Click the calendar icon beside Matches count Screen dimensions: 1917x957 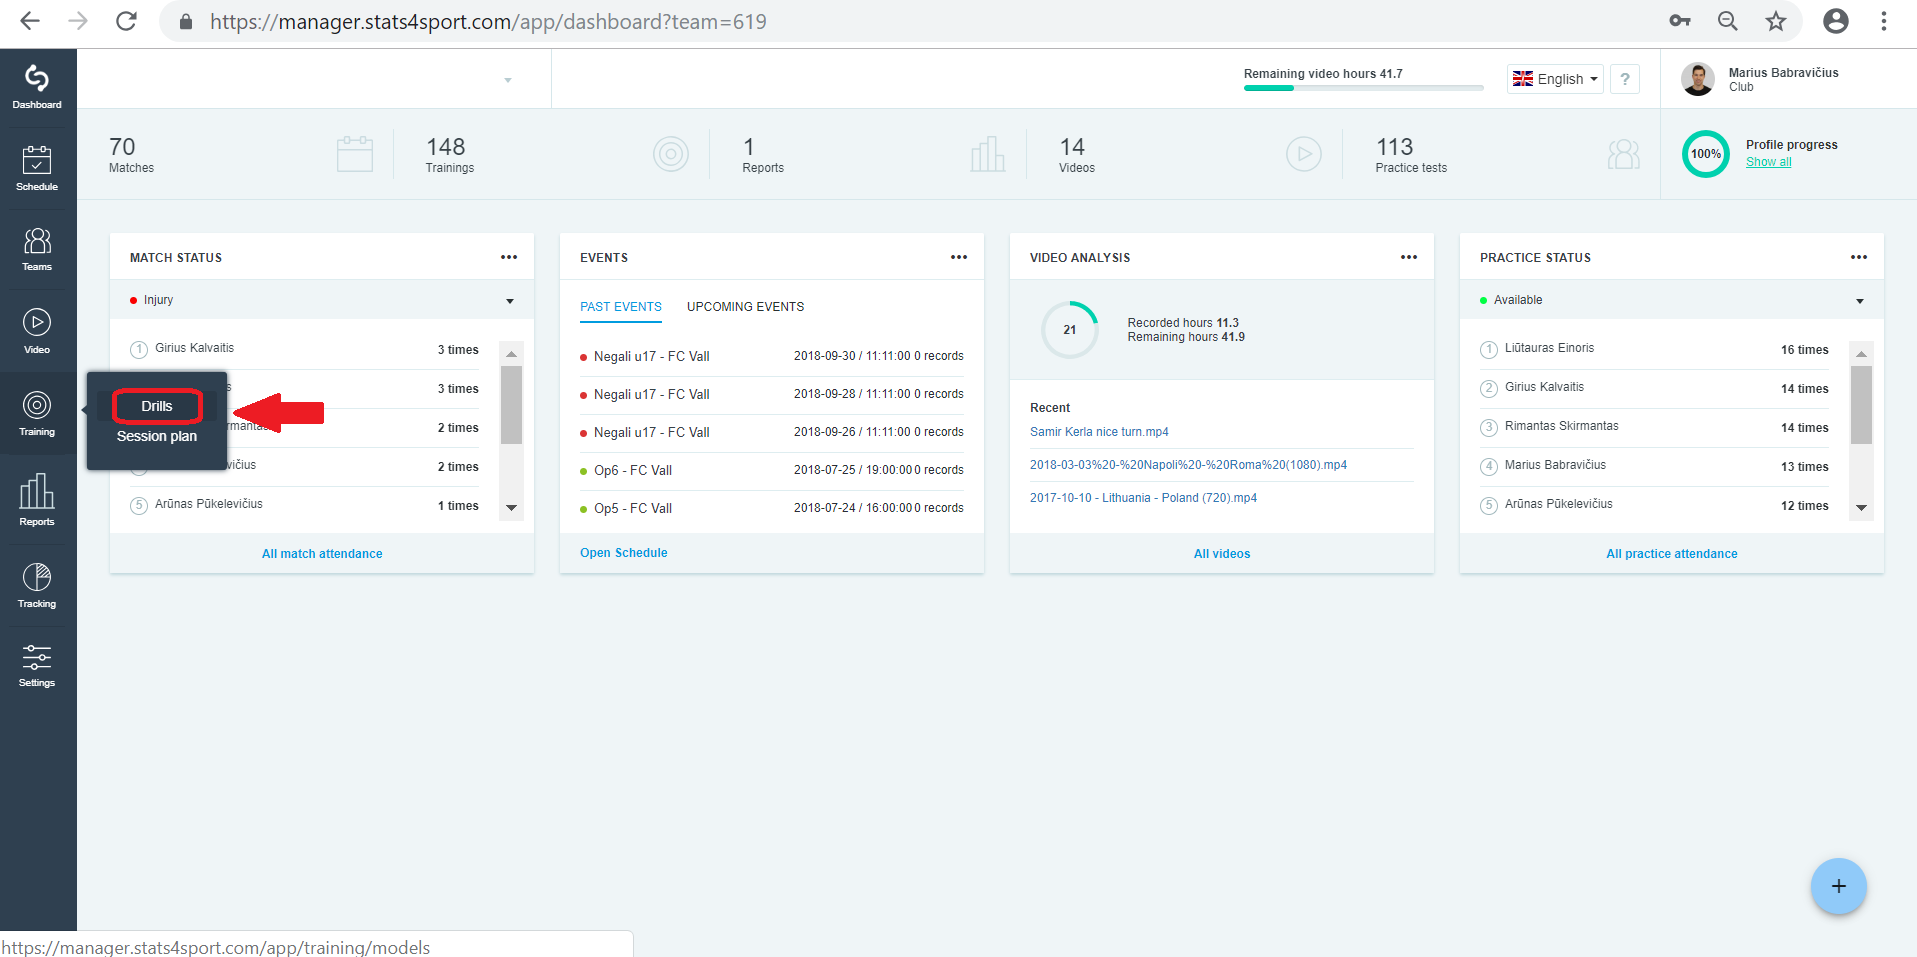click(355, 154)
